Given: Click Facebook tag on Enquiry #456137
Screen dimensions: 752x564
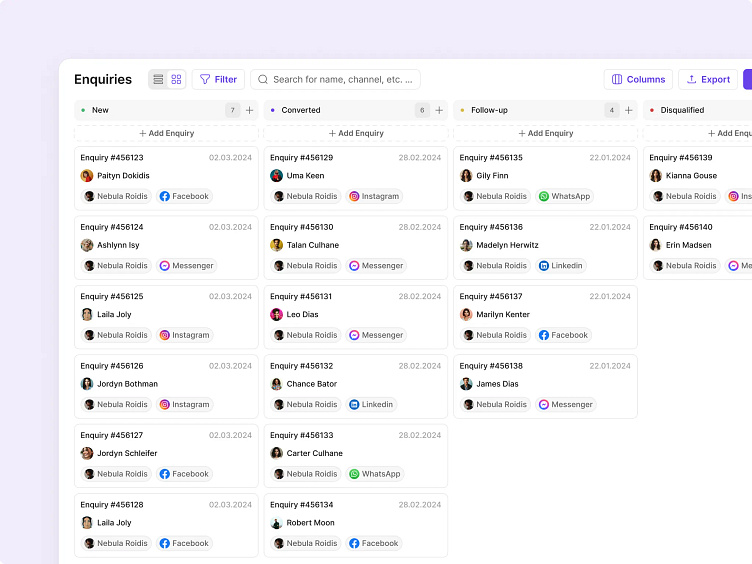Looking at the screenshot, I should coord(564,335).
